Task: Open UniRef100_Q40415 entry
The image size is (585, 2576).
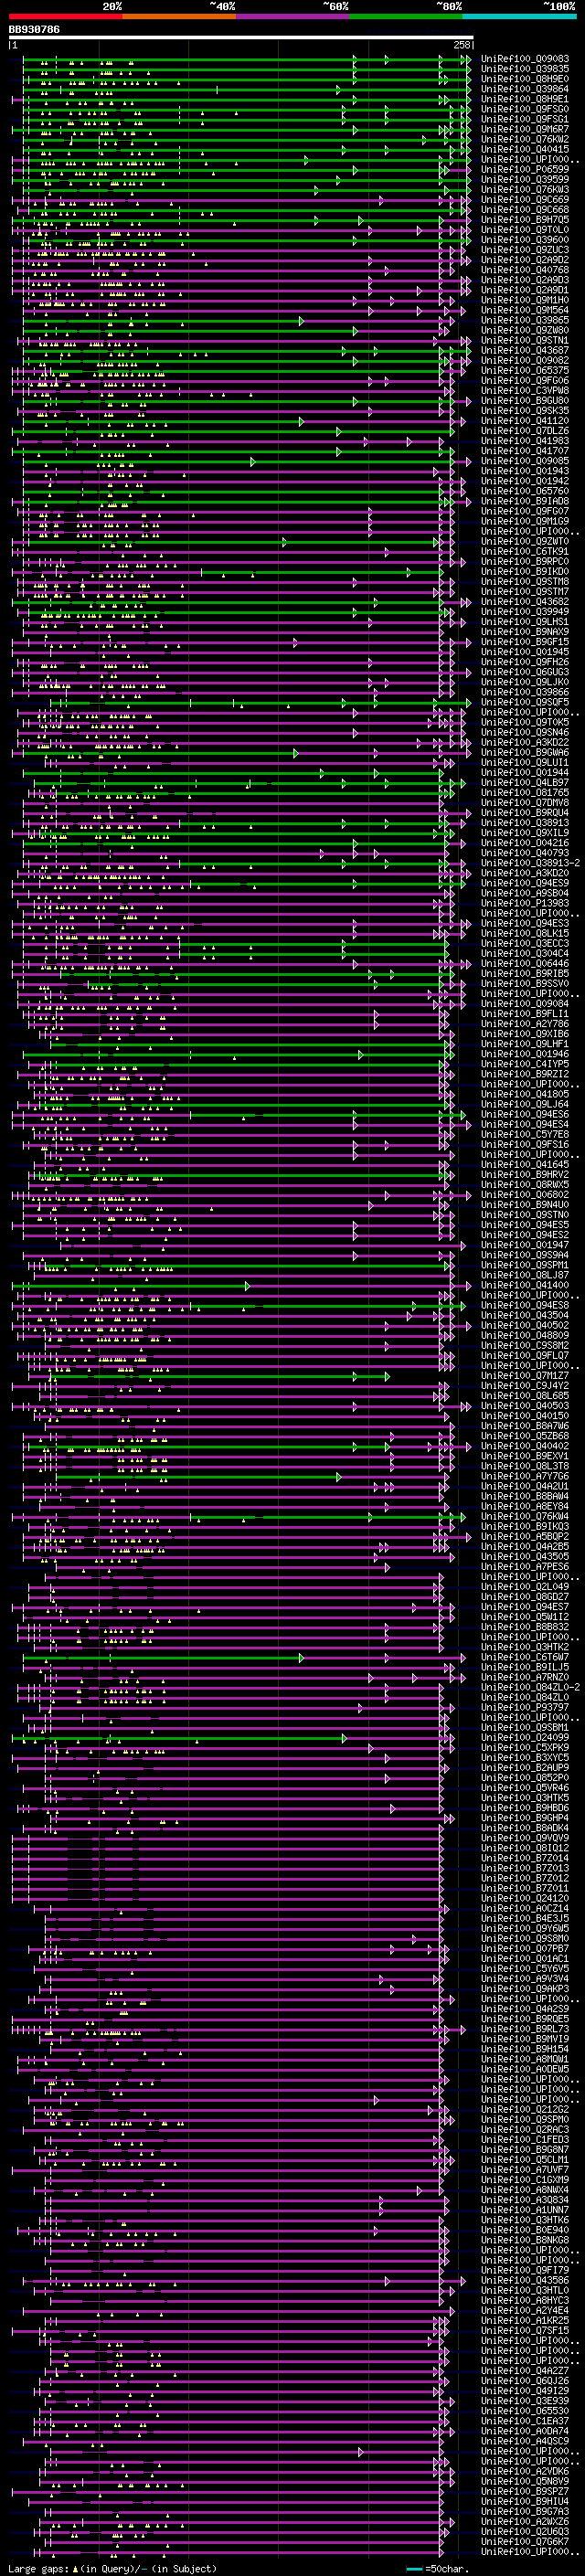Action: click(525, 149)
